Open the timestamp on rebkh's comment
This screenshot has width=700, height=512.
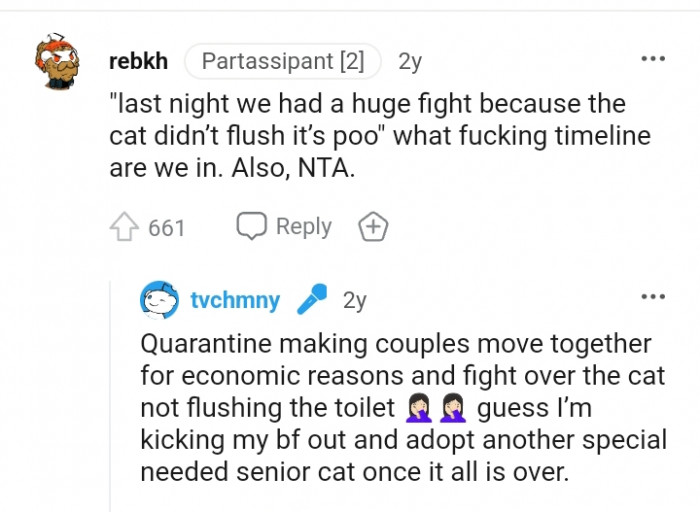[x=410, y=62]
